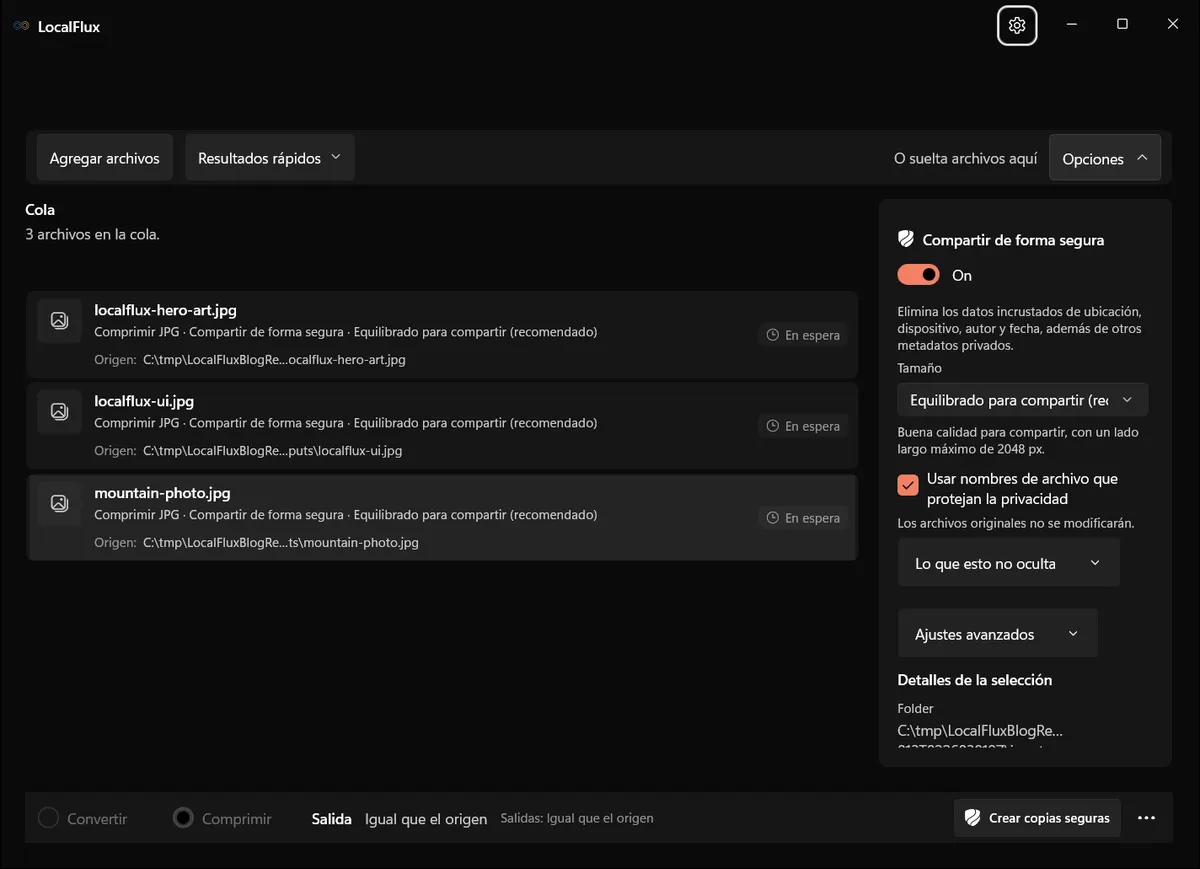The width and height of the screenshot is (1200, 869).
Task: Click origin path ending ts\mountain-photo.jpg
Action: 281,542
